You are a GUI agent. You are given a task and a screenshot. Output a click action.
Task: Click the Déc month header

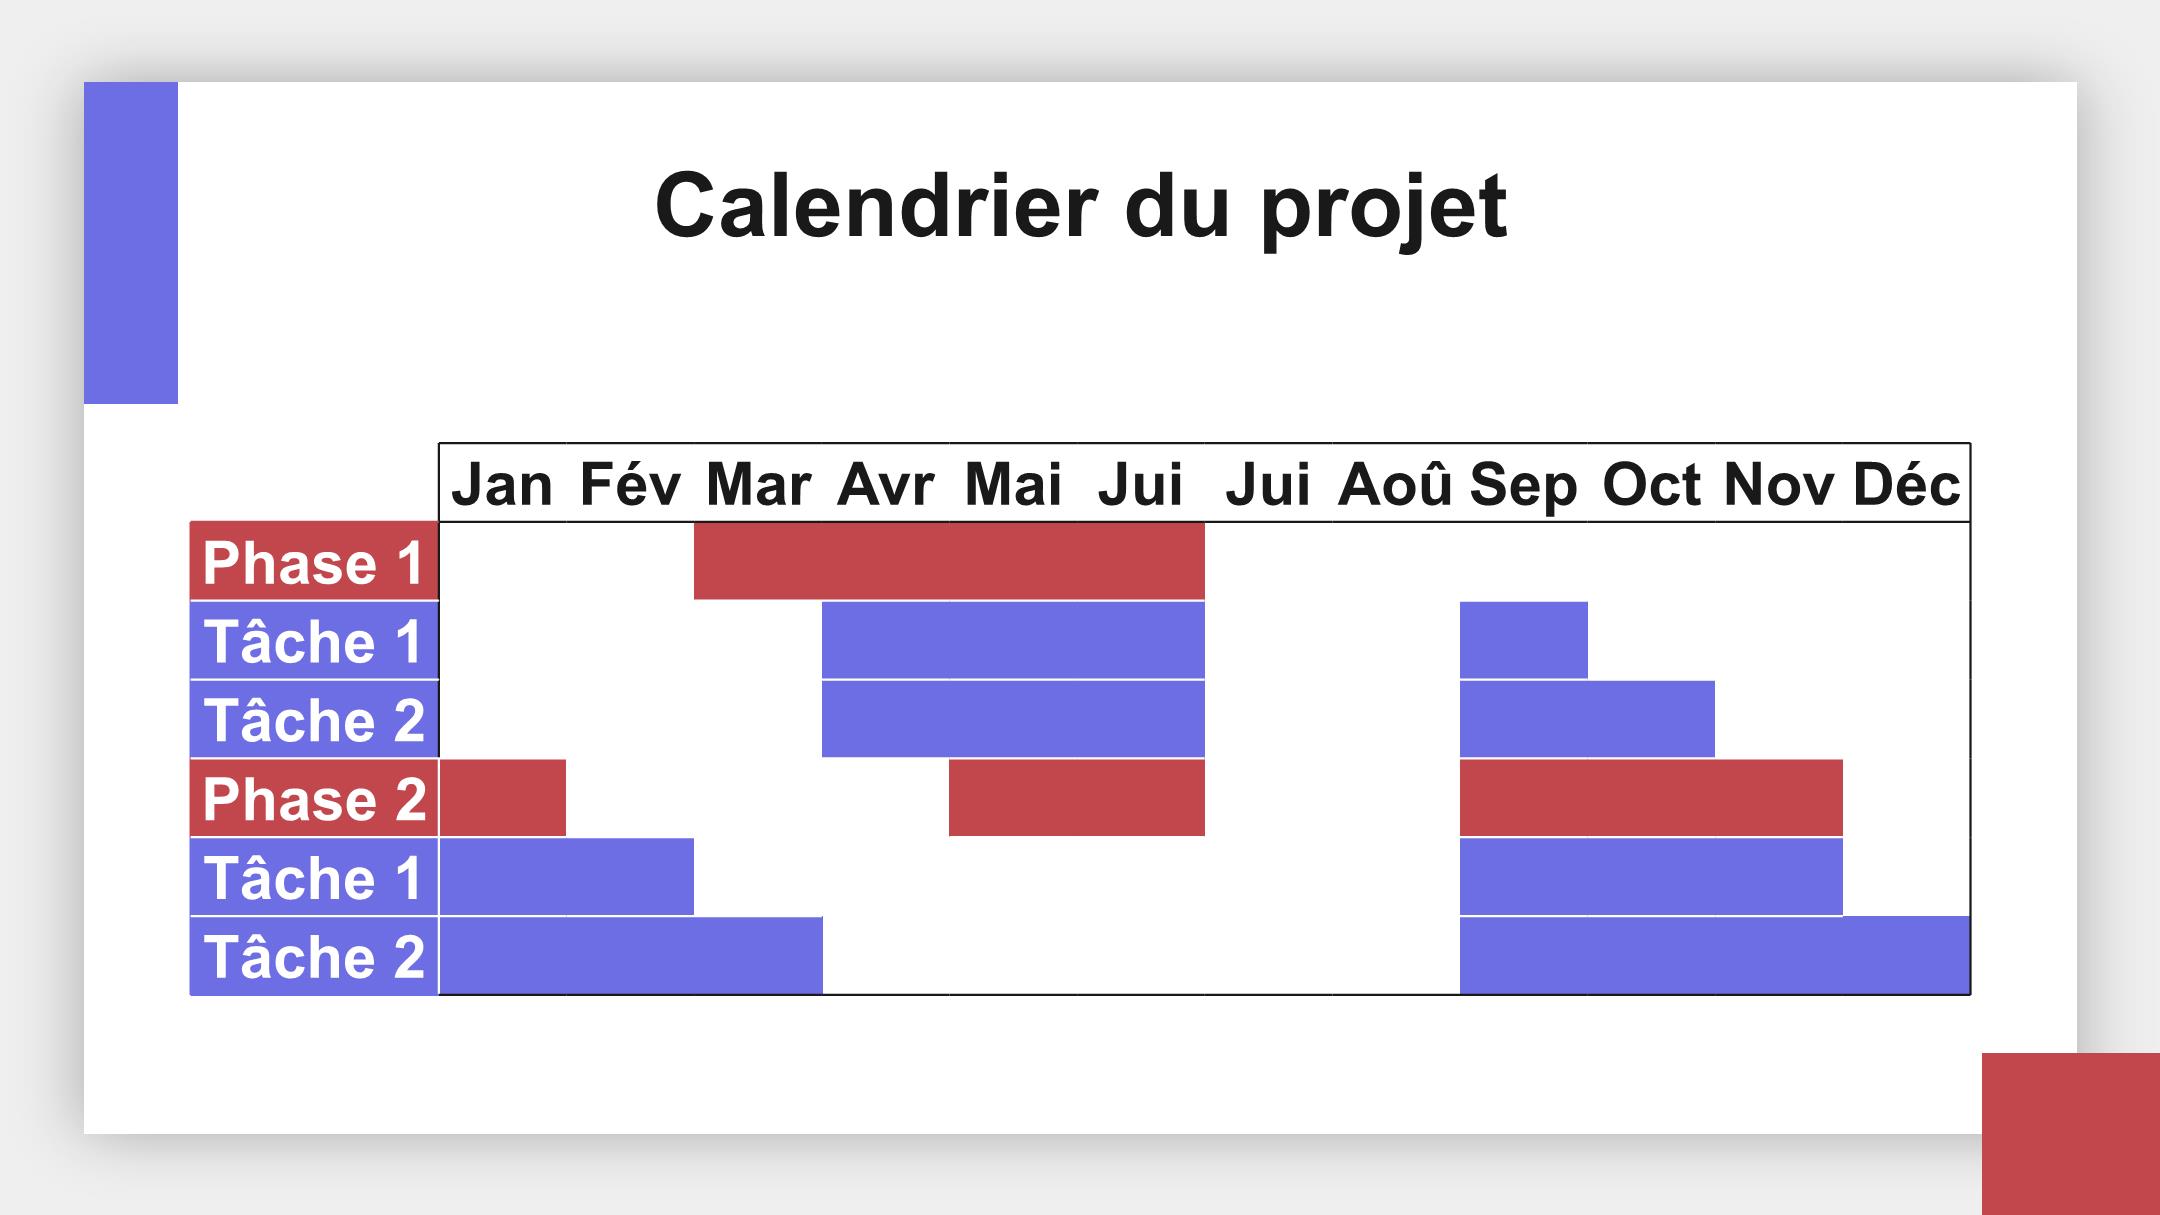click(x=1906, y=484)
